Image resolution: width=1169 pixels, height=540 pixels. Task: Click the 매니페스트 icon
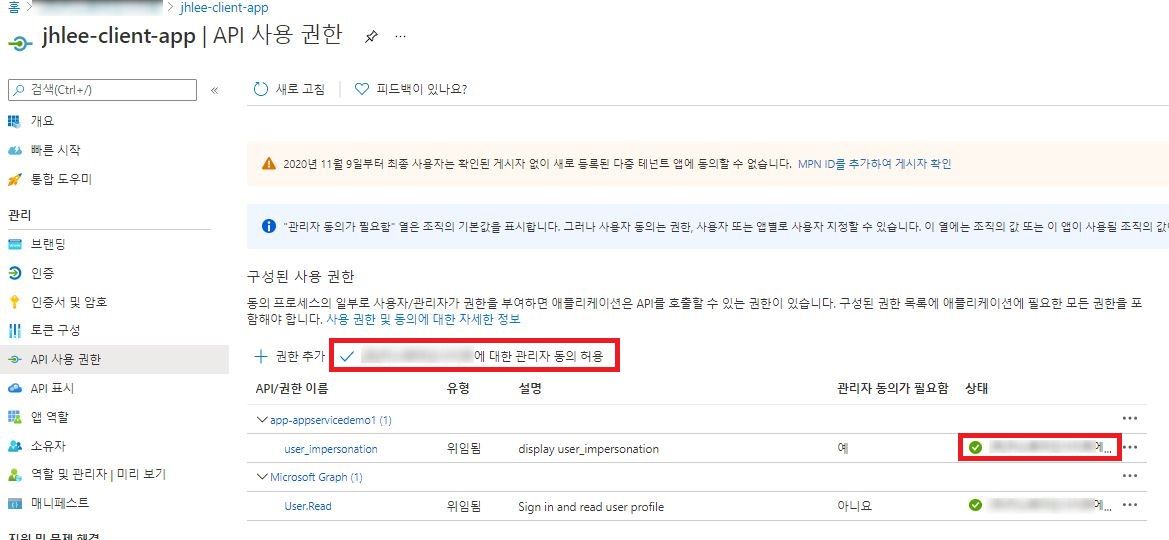coord(14,503)
